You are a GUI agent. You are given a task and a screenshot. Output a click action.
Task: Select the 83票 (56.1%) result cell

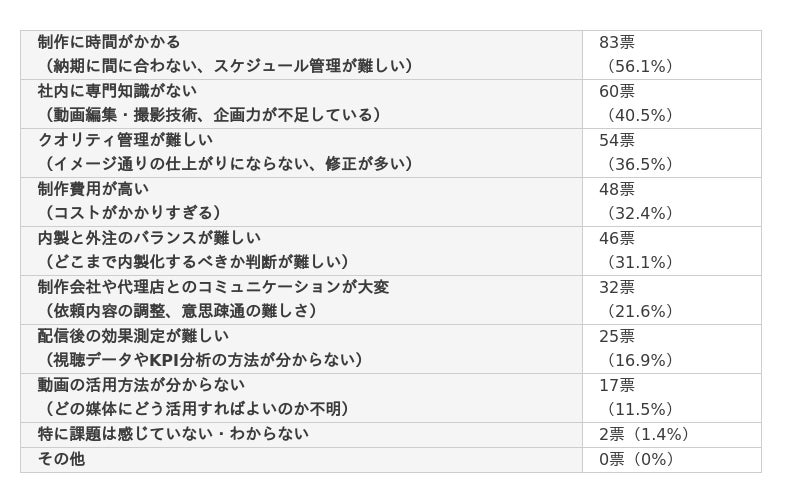pos(671,55)
